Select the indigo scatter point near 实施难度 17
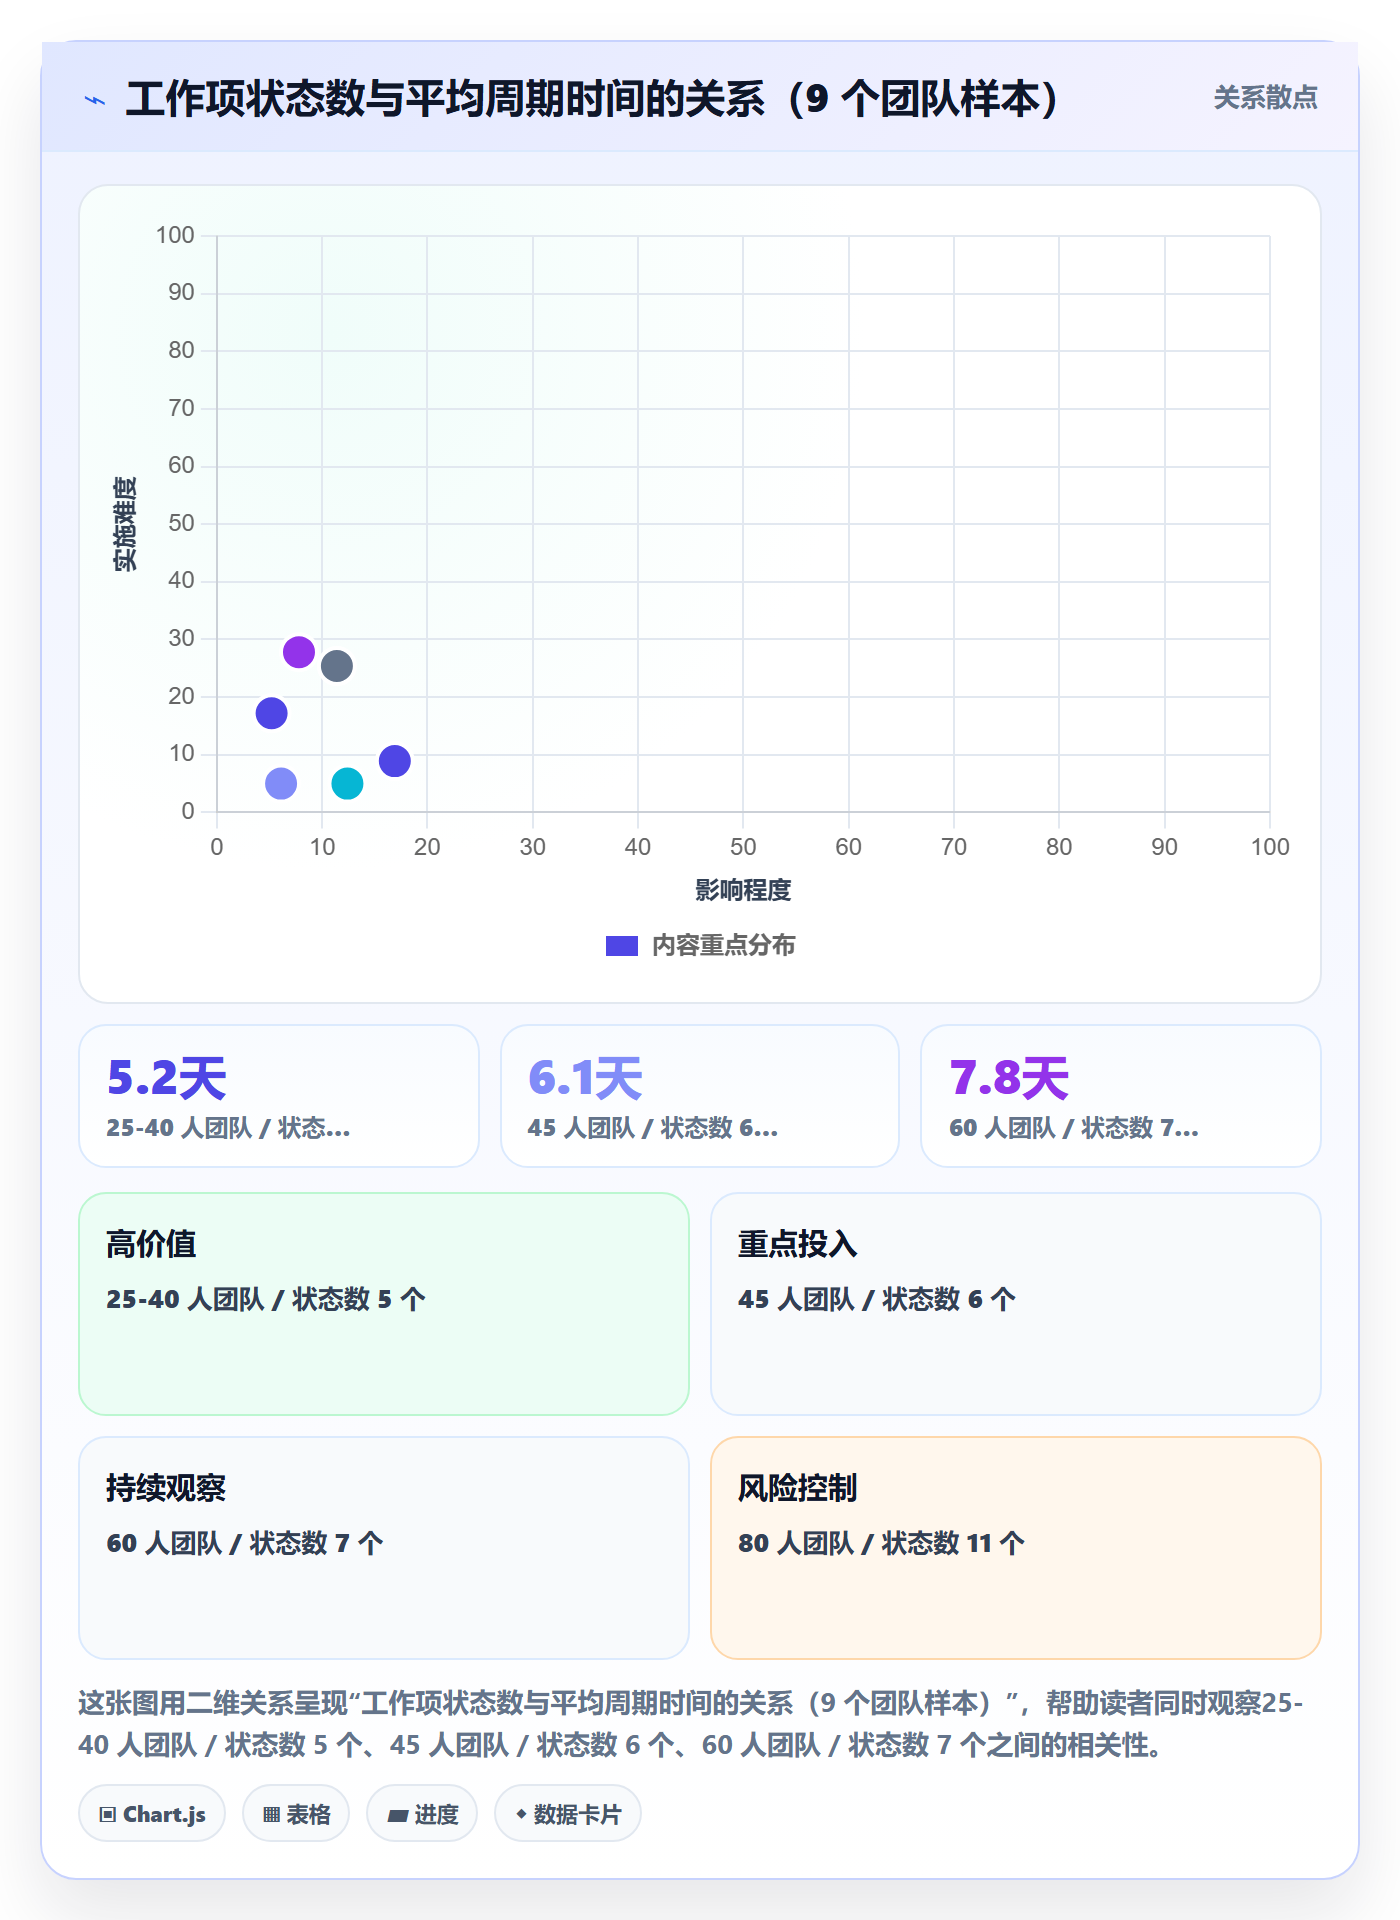This screenshot has width=1400, height=1920. tap(271, 713)
